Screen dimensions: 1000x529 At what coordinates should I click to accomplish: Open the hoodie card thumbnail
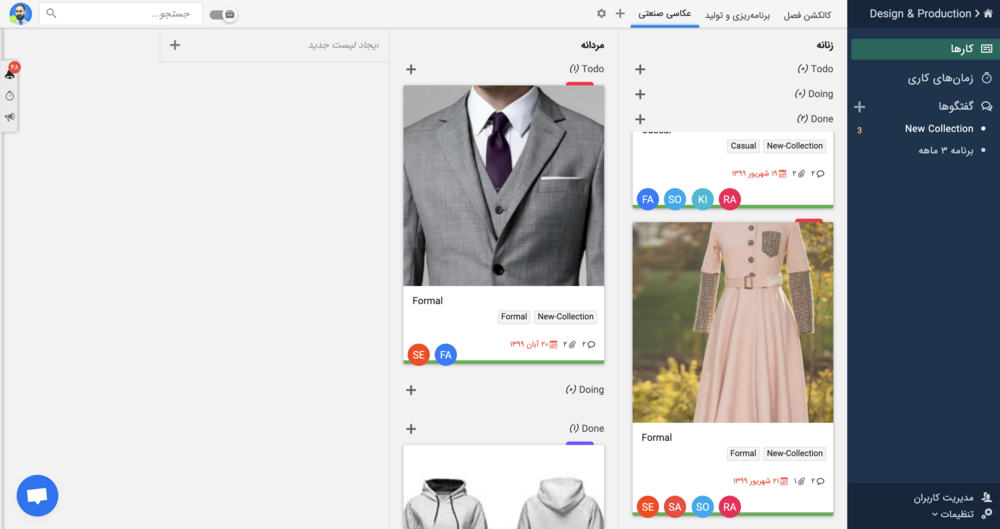point(504,488)
